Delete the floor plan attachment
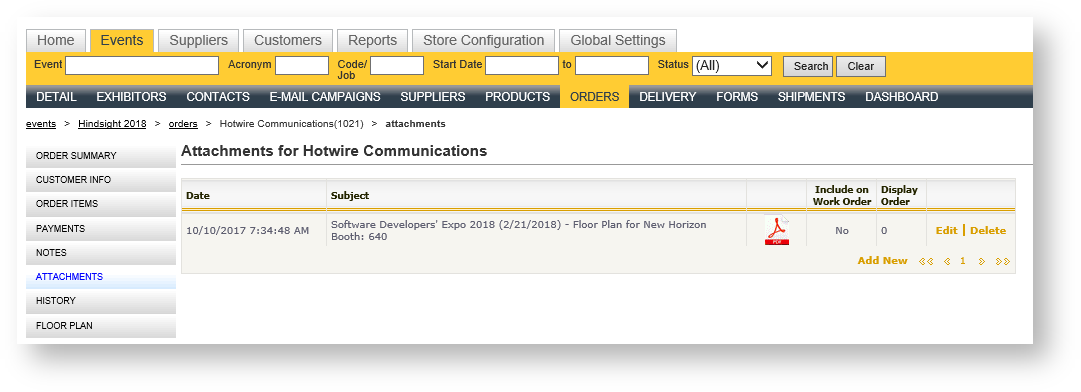 click(988, 231)
